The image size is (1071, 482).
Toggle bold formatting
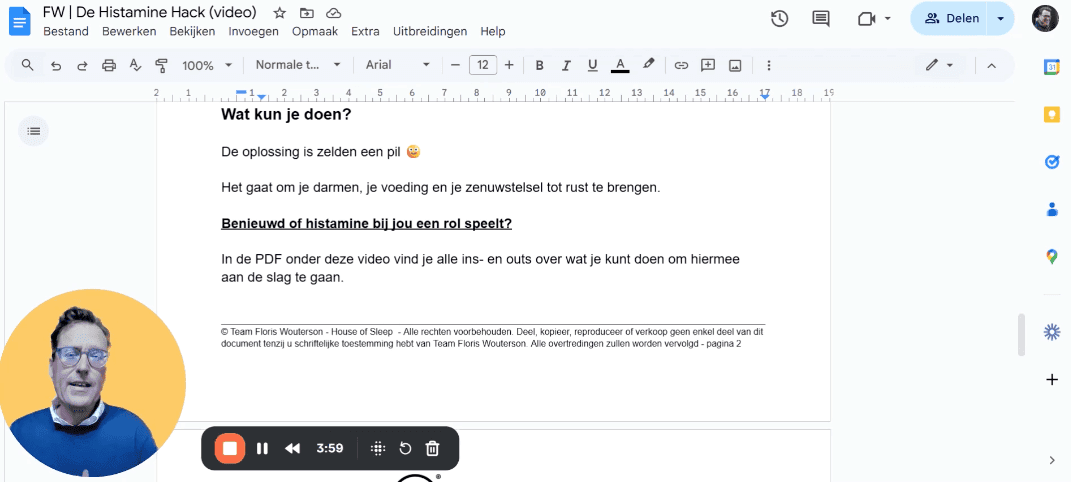coord(539,66)
